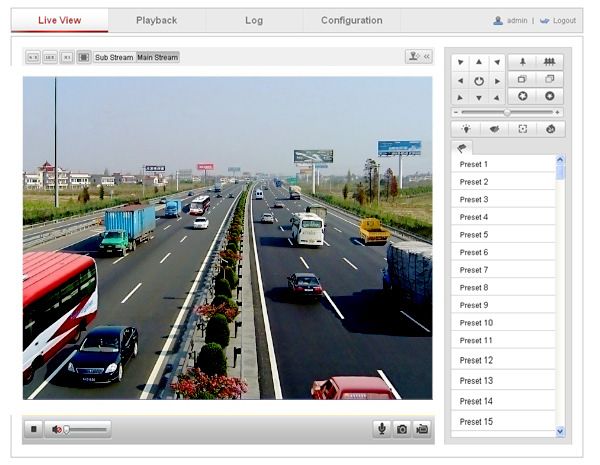Set original X1 window size

pyautogui.click(x=67, y=57)
